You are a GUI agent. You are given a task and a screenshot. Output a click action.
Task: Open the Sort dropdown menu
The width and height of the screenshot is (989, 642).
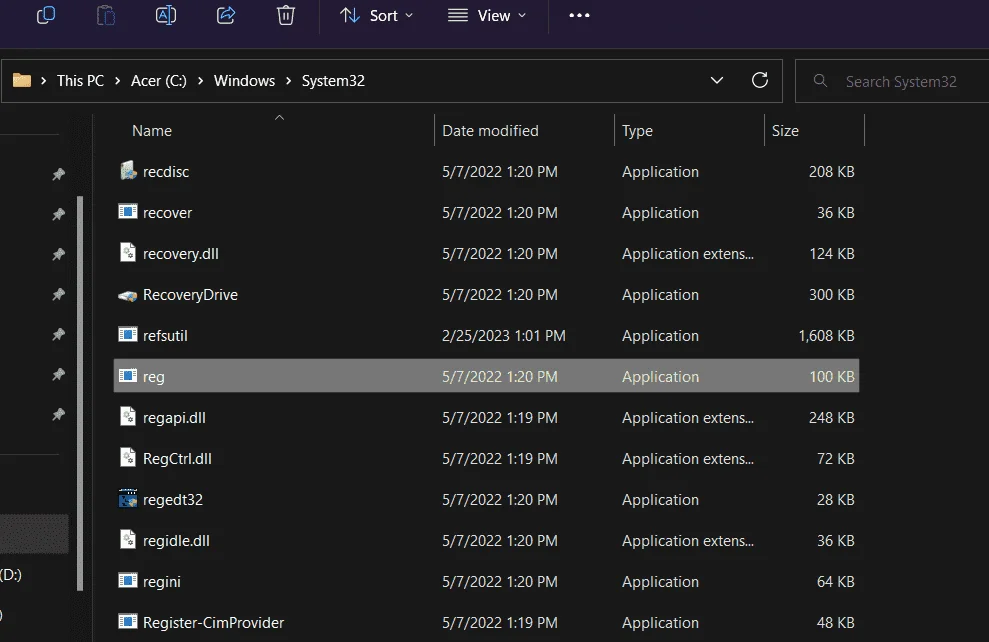[377, 15]
